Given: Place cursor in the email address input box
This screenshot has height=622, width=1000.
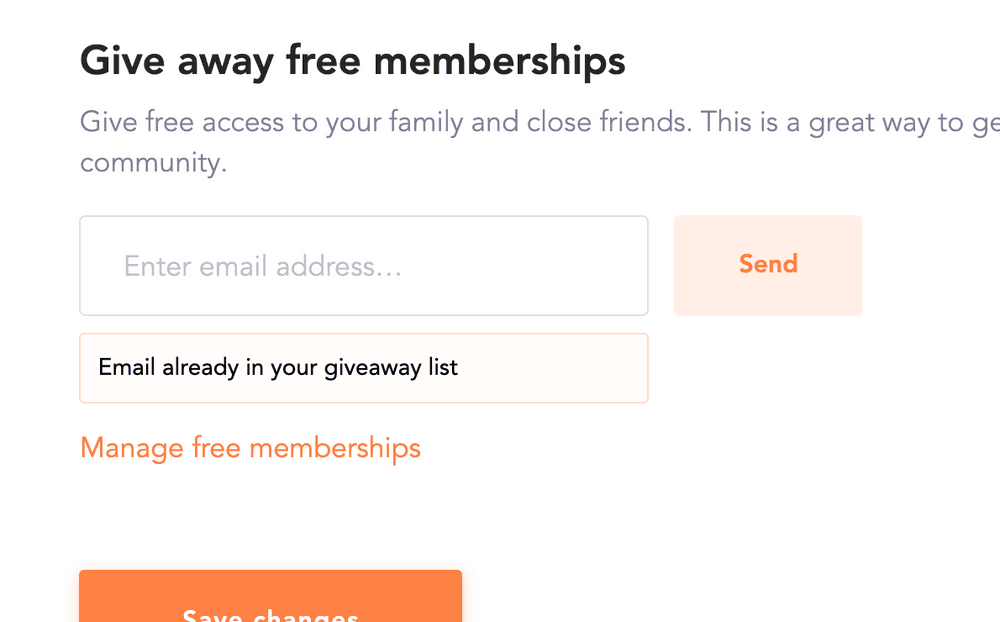Looking at the screenshot, I should [x=364, y=265].
